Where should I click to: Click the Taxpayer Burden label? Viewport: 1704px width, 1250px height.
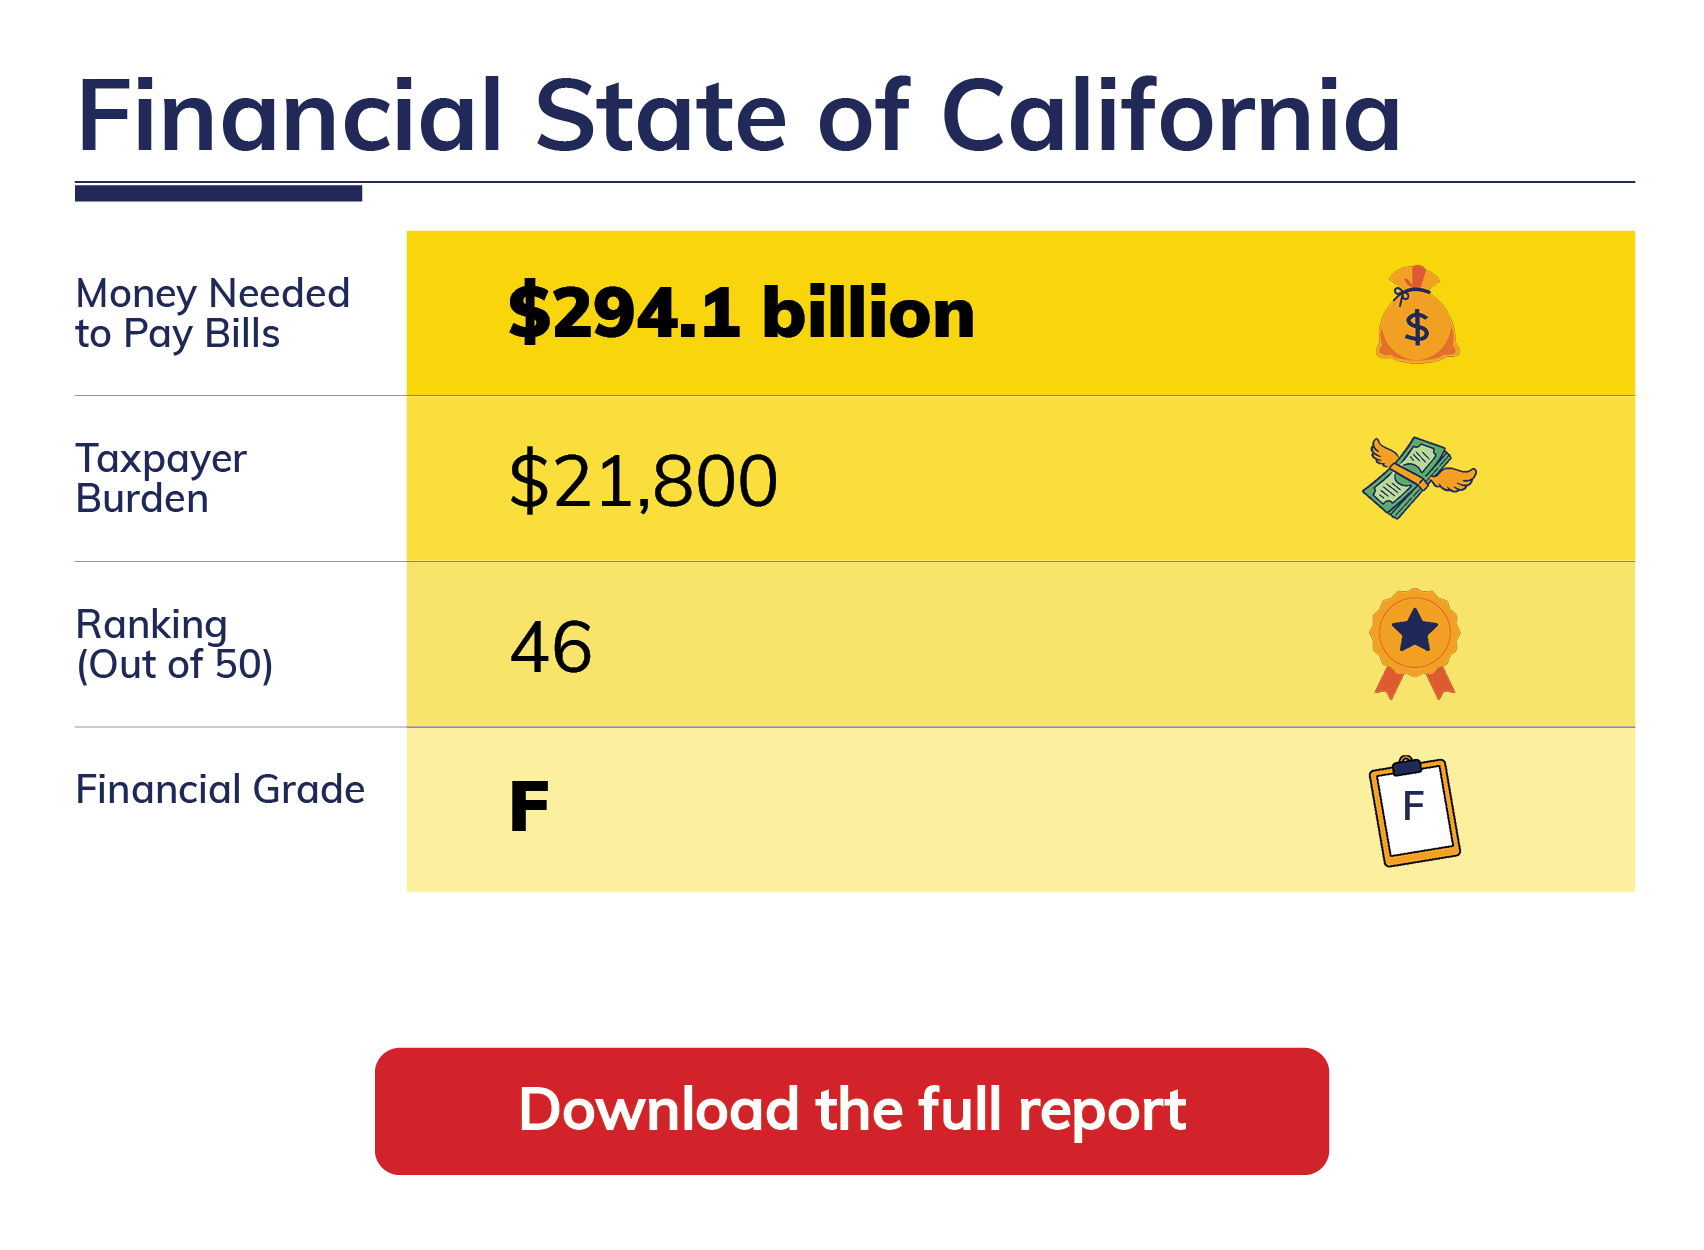[160, 478]
